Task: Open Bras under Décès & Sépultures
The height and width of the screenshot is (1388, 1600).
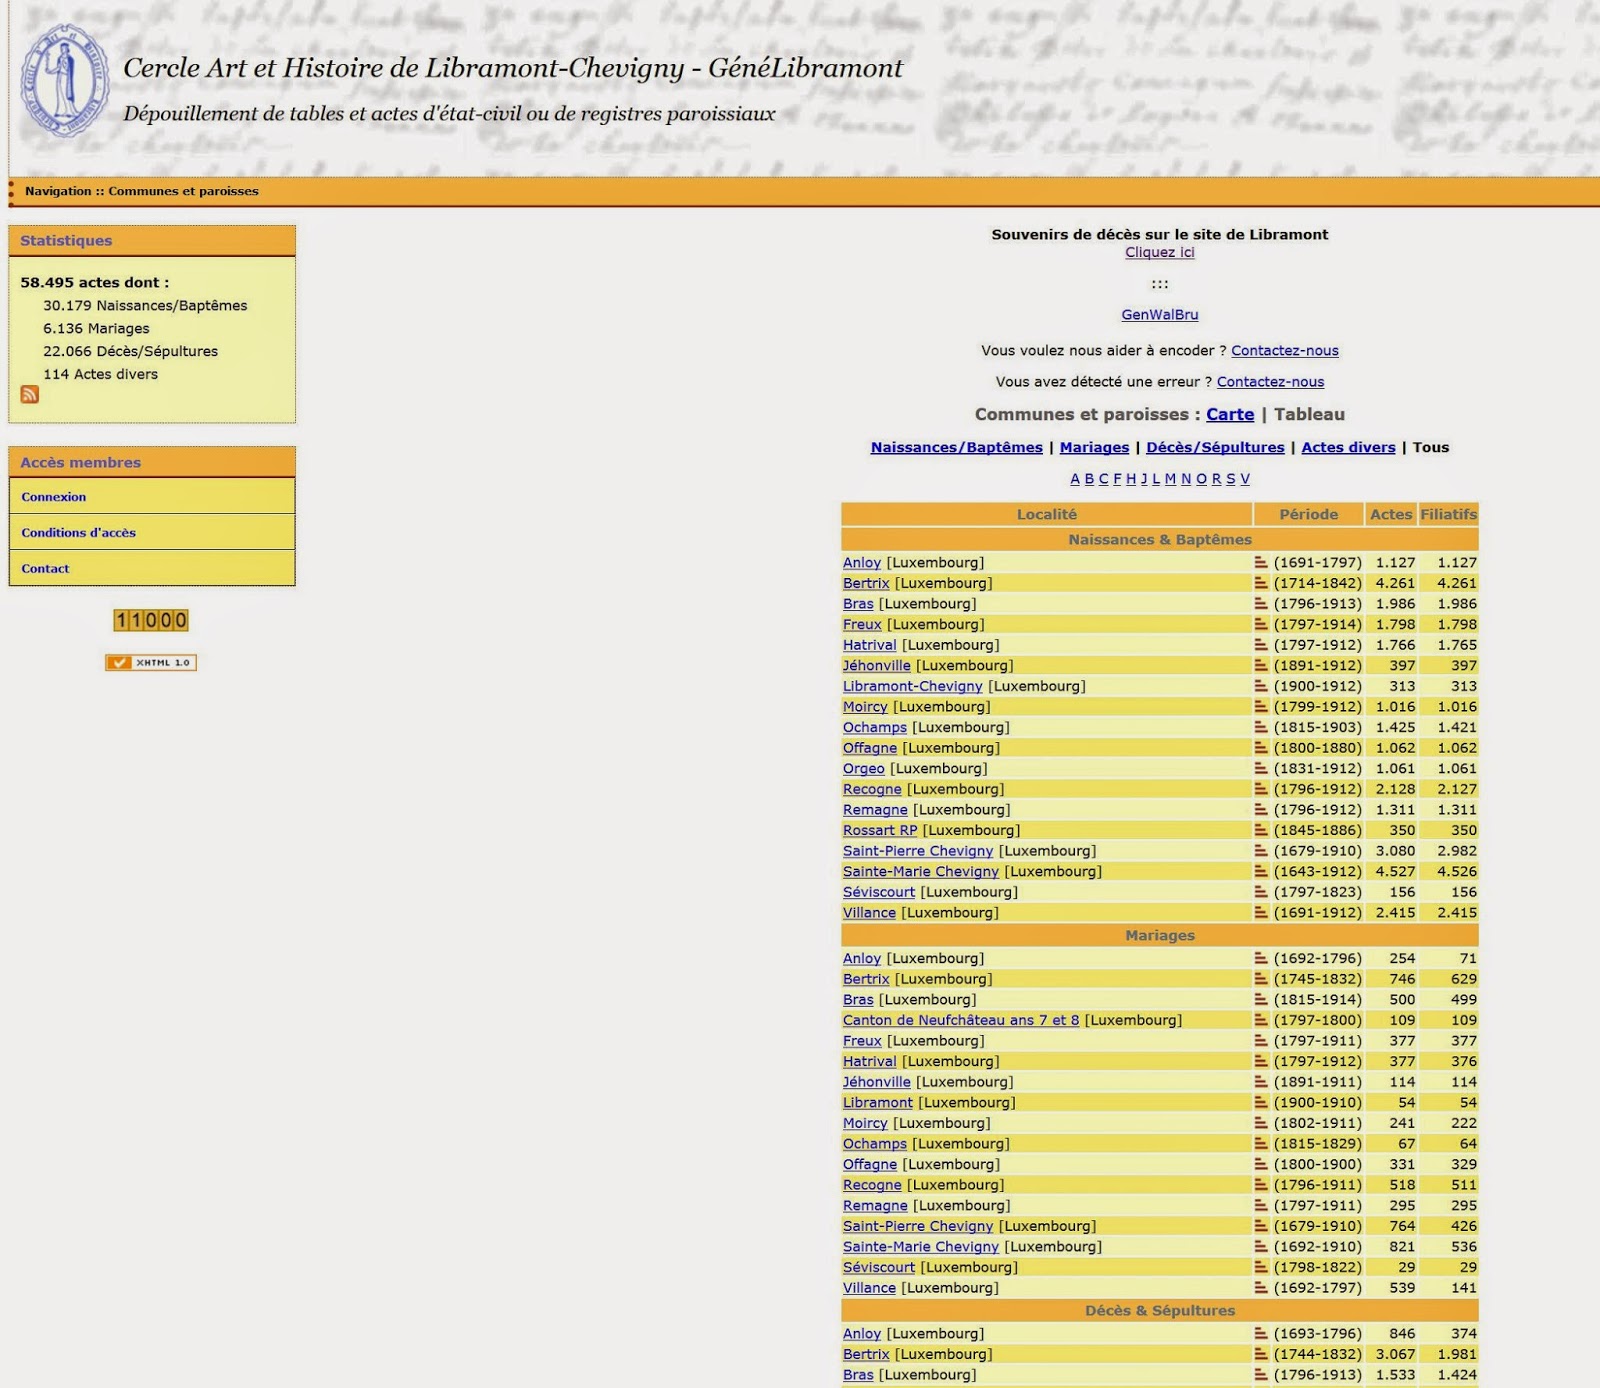Action: click(858, 1375)
